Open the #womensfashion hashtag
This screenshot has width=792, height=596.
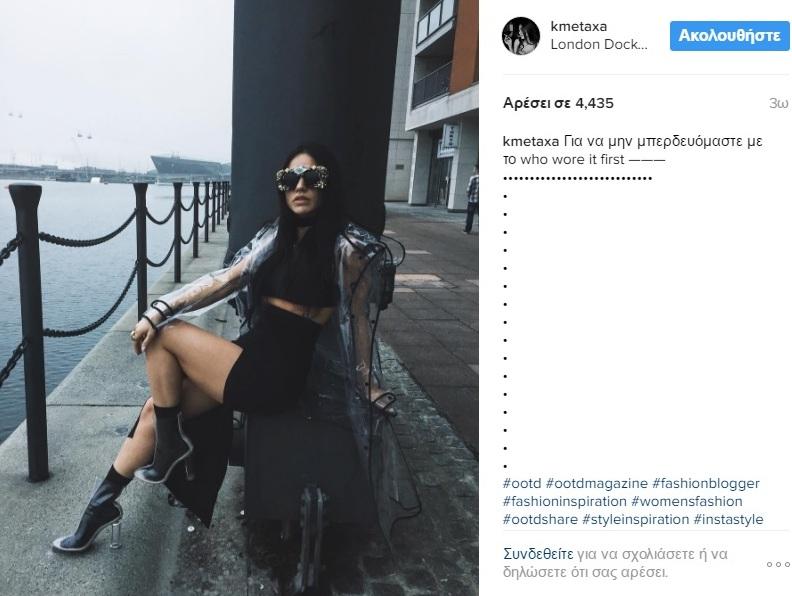[x=687, y=502]
